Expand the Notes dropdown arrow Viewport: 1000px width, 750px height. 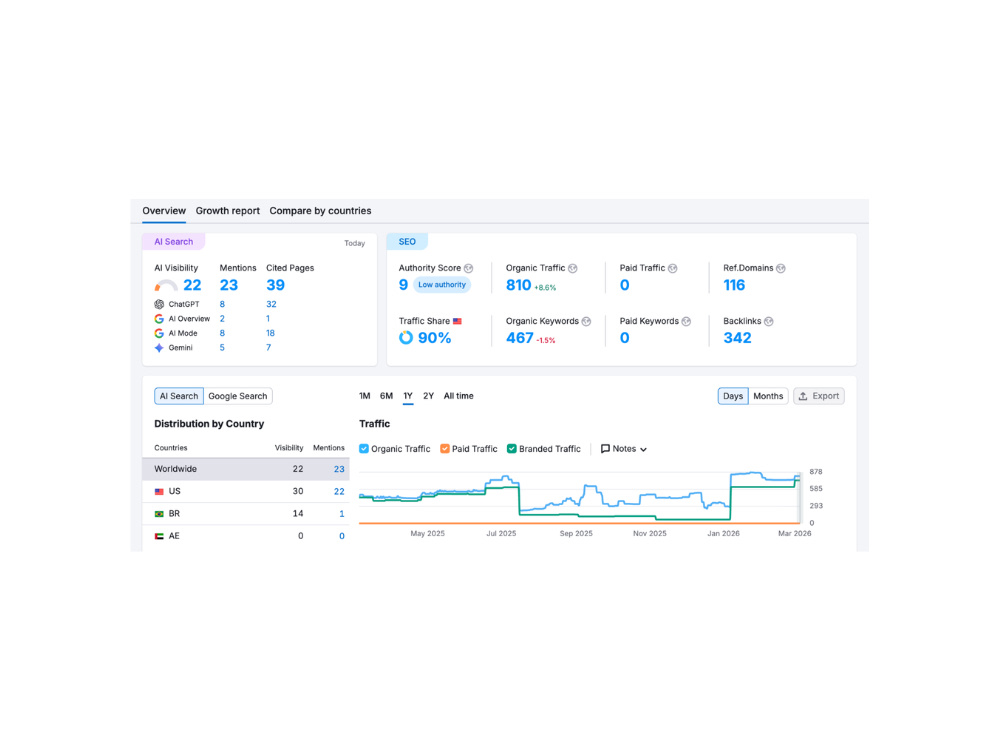click(x=643, y=450)
